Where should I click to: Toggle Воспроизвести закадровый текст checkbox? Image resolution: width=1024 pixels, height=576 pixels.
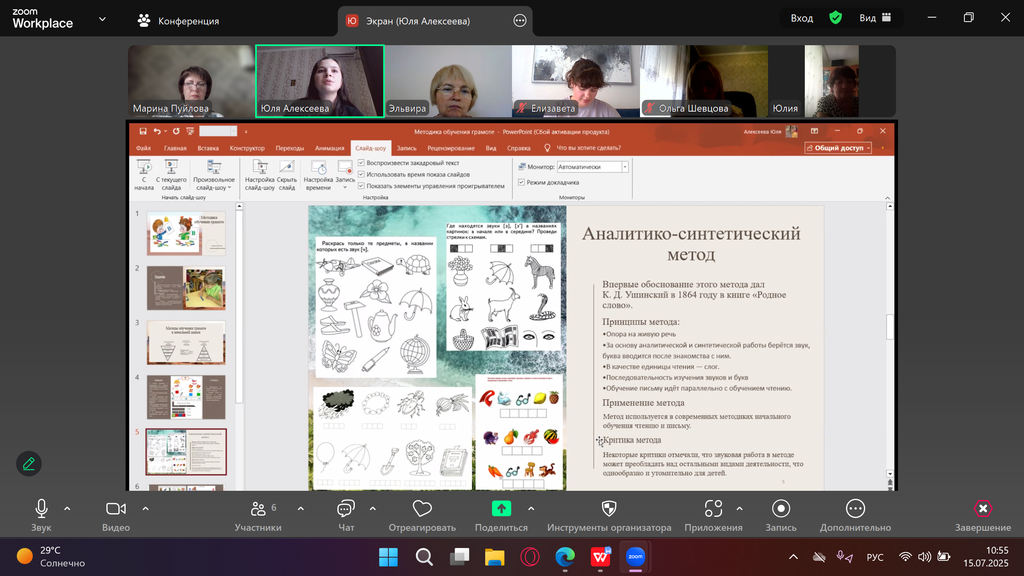[361, 162]
